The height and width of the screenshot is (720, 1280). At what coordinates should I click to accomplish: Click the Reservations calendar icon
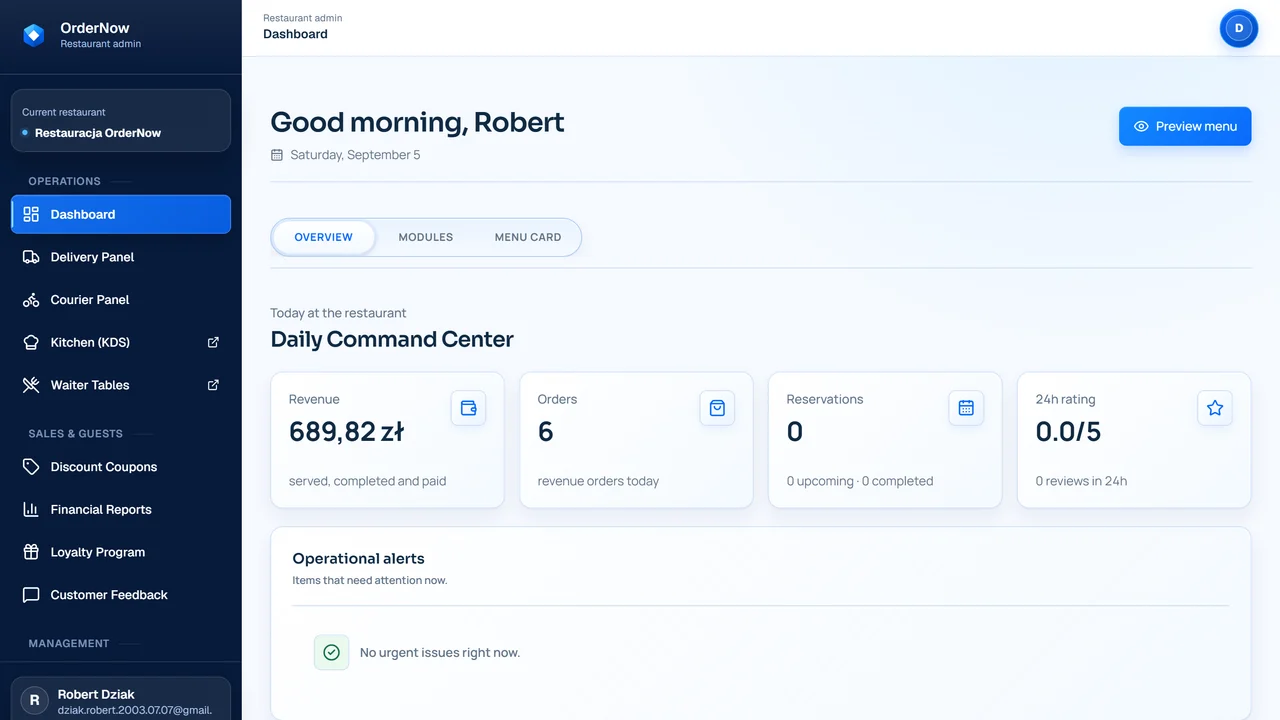[966, 408]
